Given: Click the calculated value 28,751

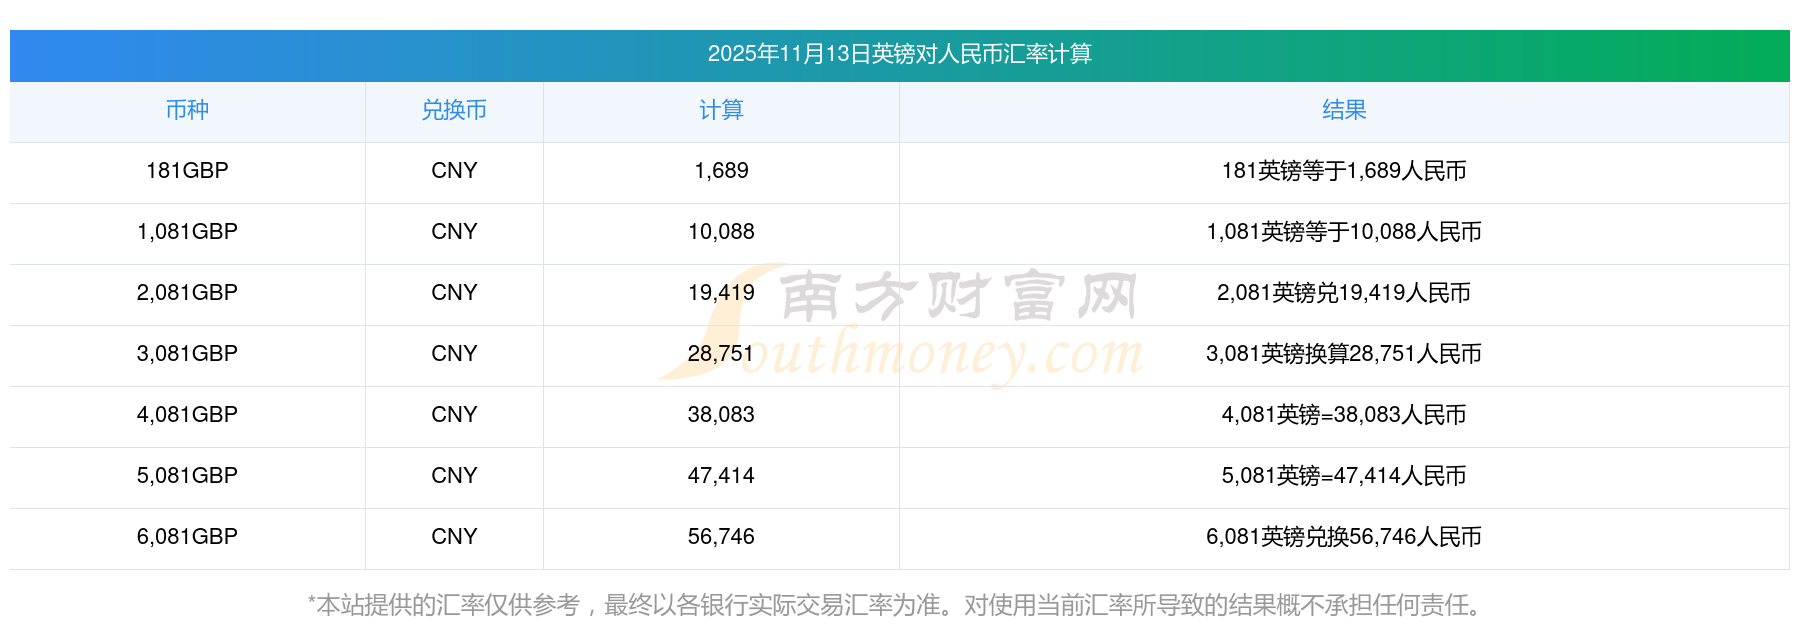Looking at the screenshot, I should (721, 354).
